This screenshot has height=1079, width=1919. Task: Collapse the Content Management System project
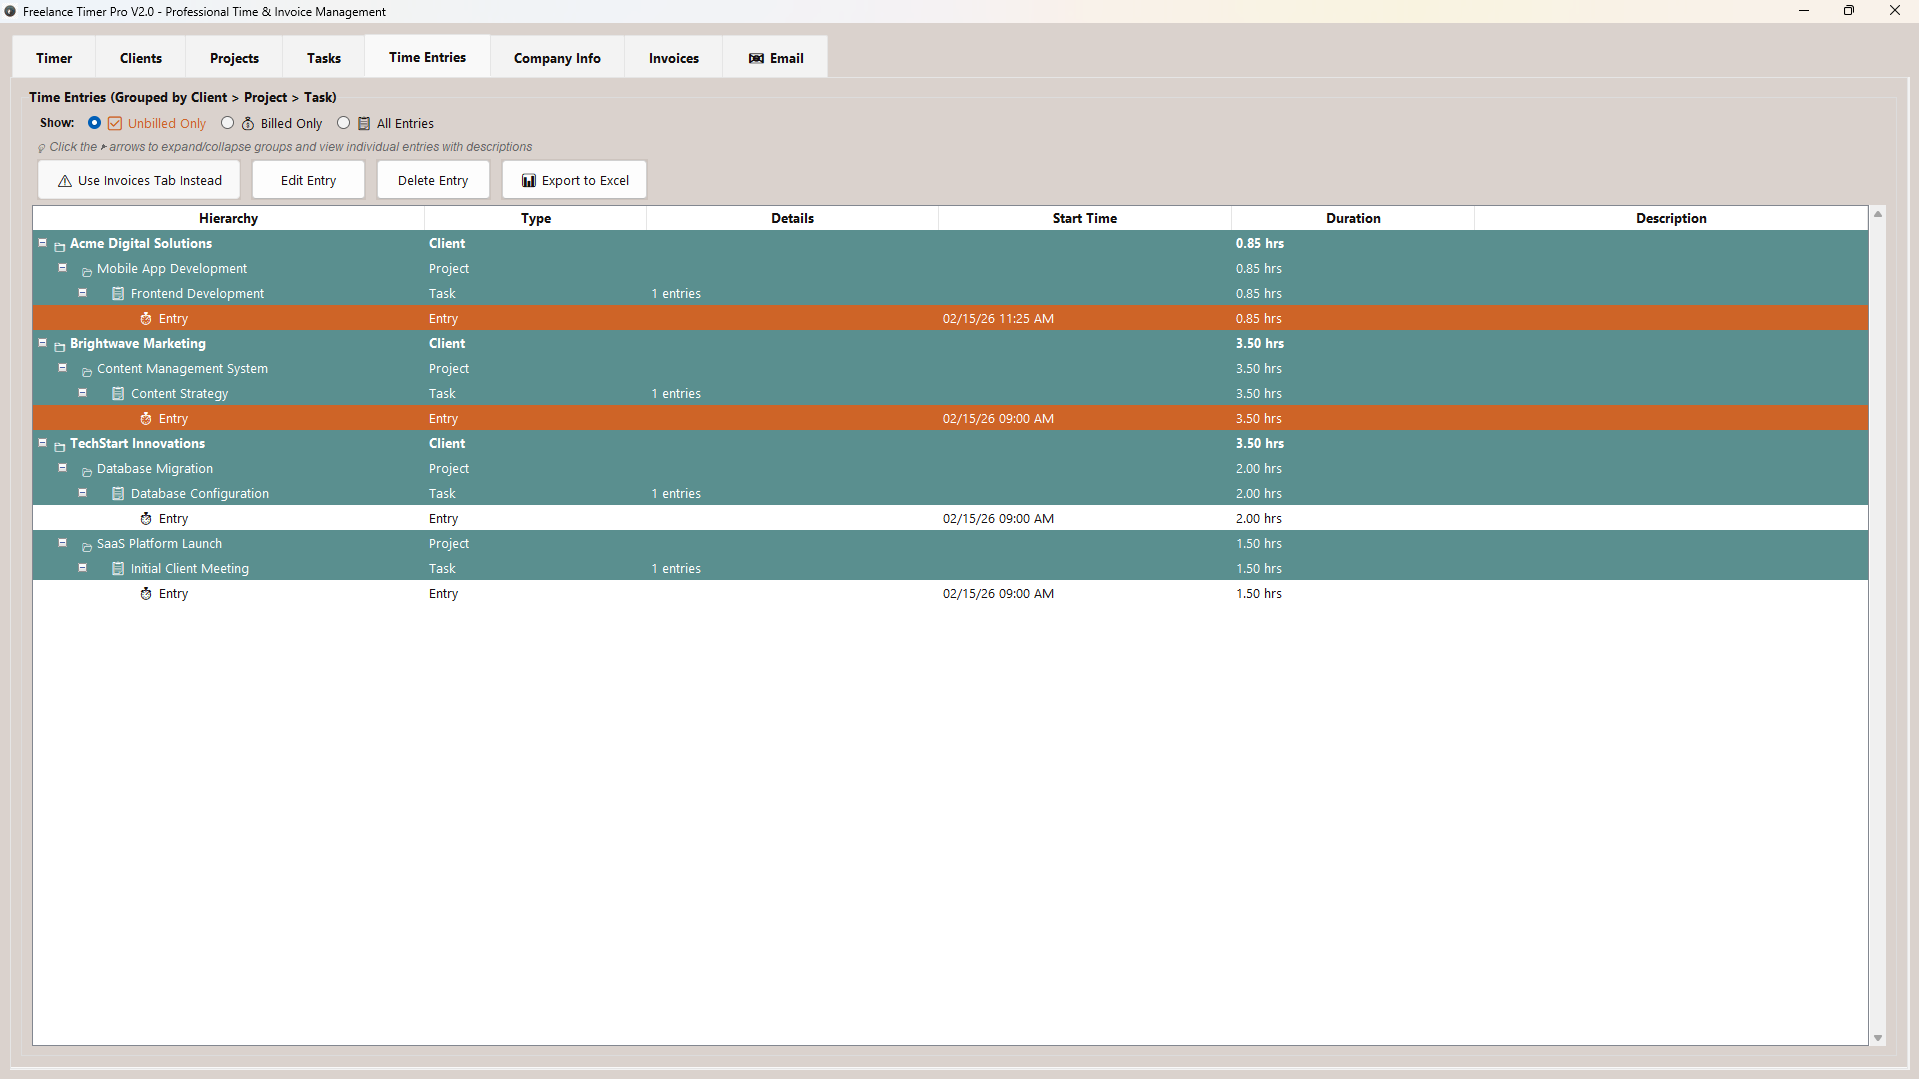click(63, 368)
